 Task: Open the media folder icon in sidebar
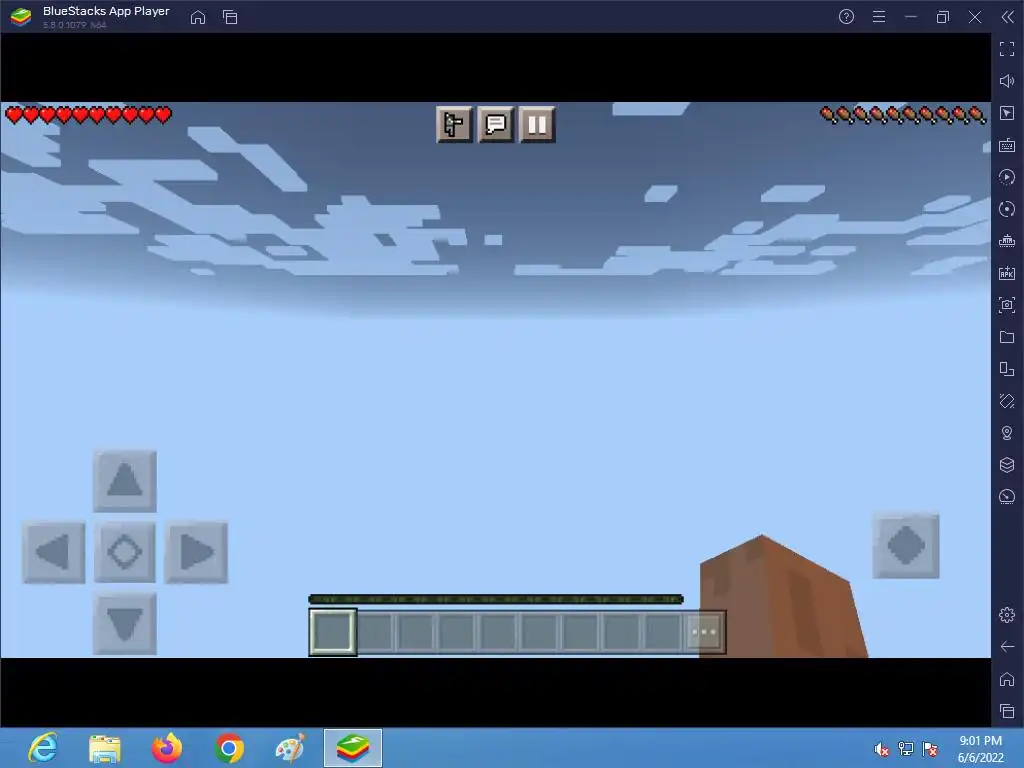(1007, 337)
